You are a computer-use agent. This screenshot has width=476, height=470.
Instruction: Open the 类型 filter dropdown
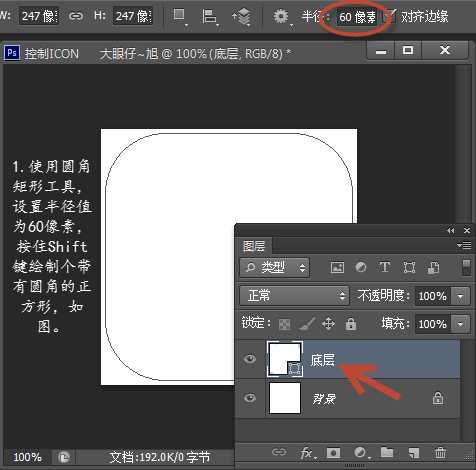click(275, 267)
